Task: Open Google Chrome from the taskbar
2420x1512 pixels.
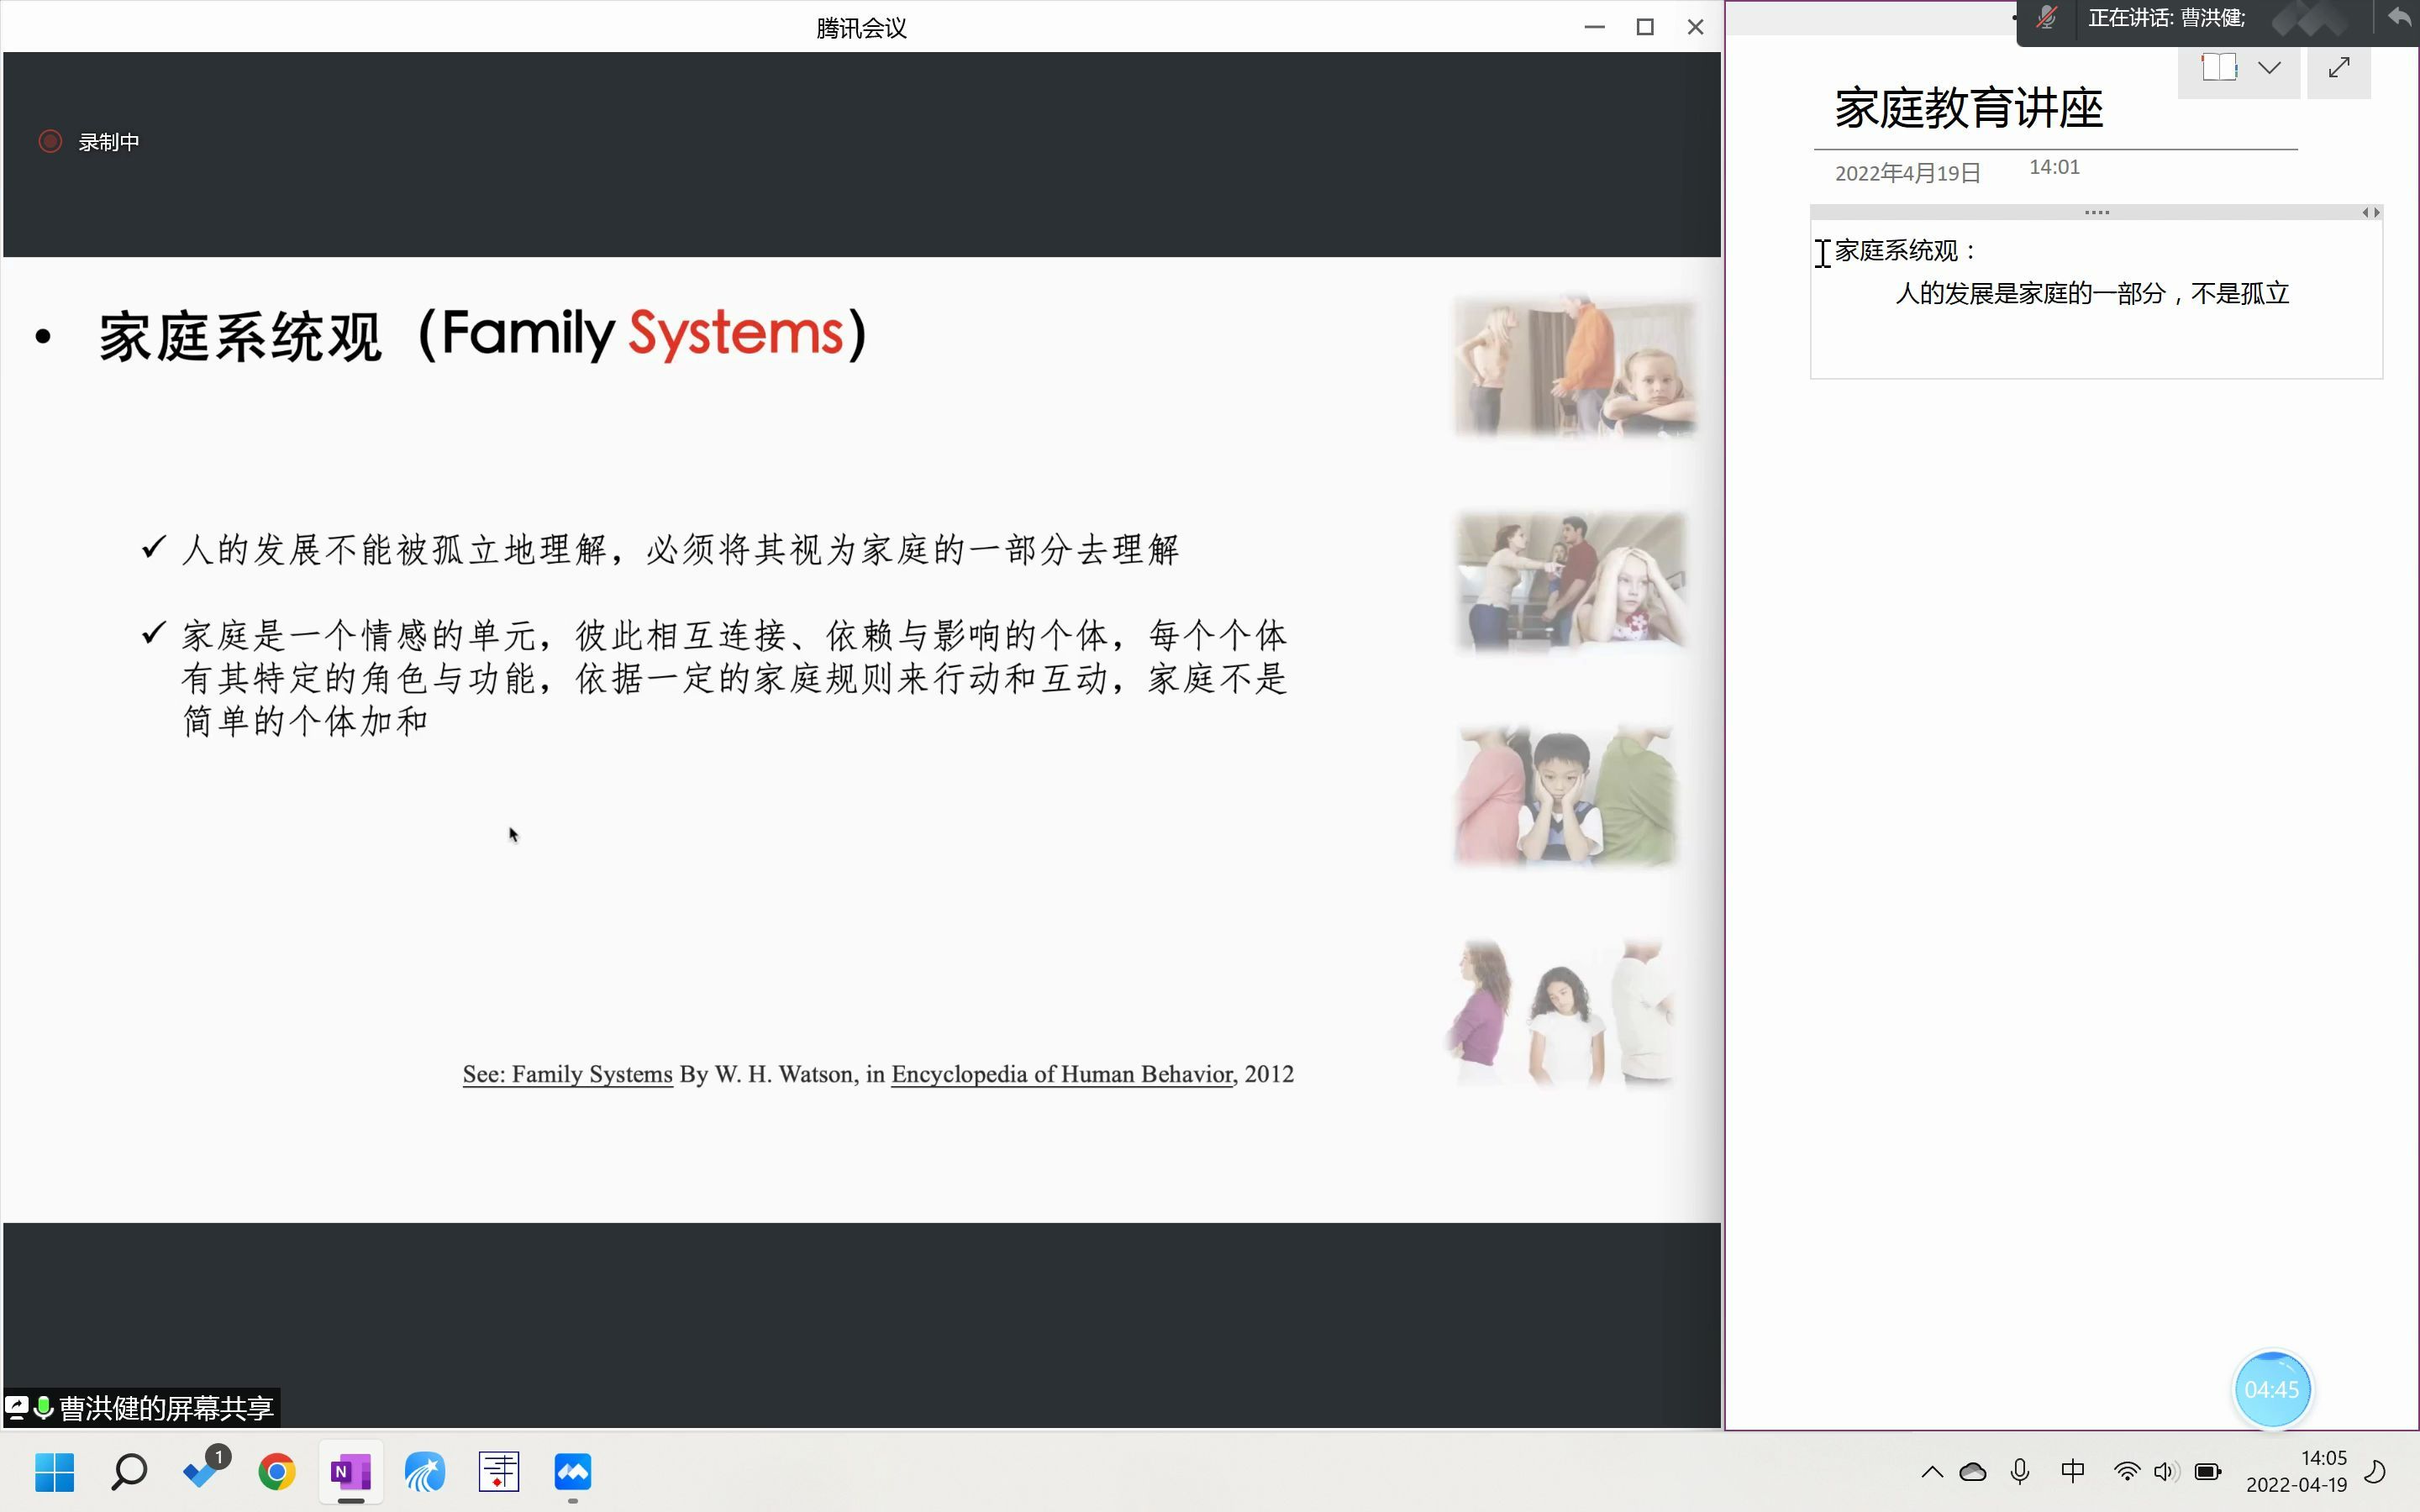Action: (277, 1471)
